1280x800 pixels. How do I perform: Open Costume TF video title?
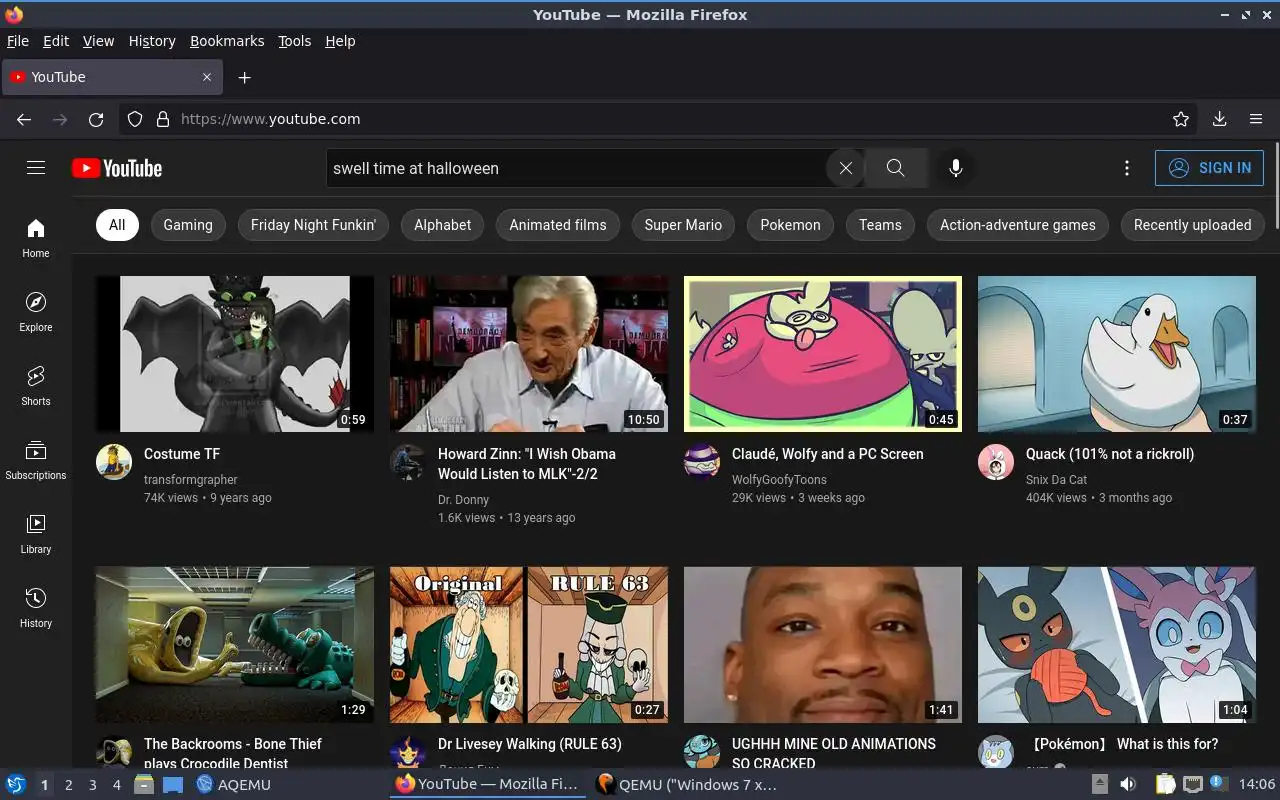click(182, 454)
